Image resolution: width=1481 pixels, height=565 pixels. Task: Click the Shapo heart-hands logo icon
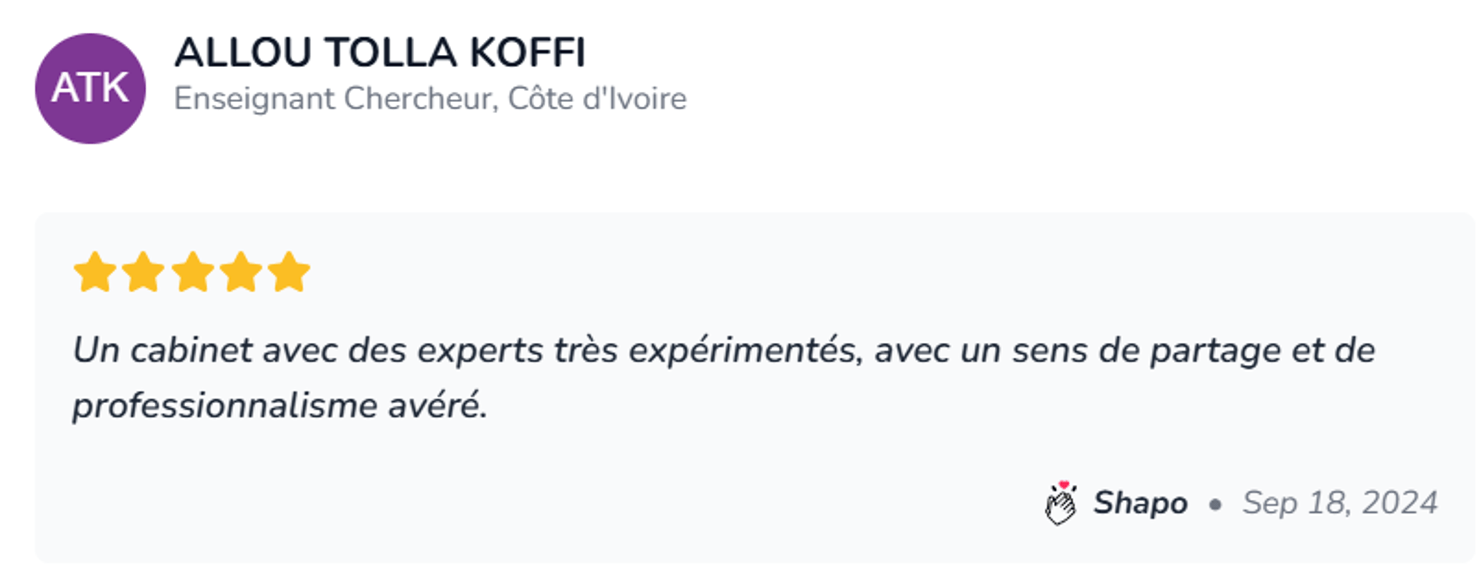[x=1060, y=502]
